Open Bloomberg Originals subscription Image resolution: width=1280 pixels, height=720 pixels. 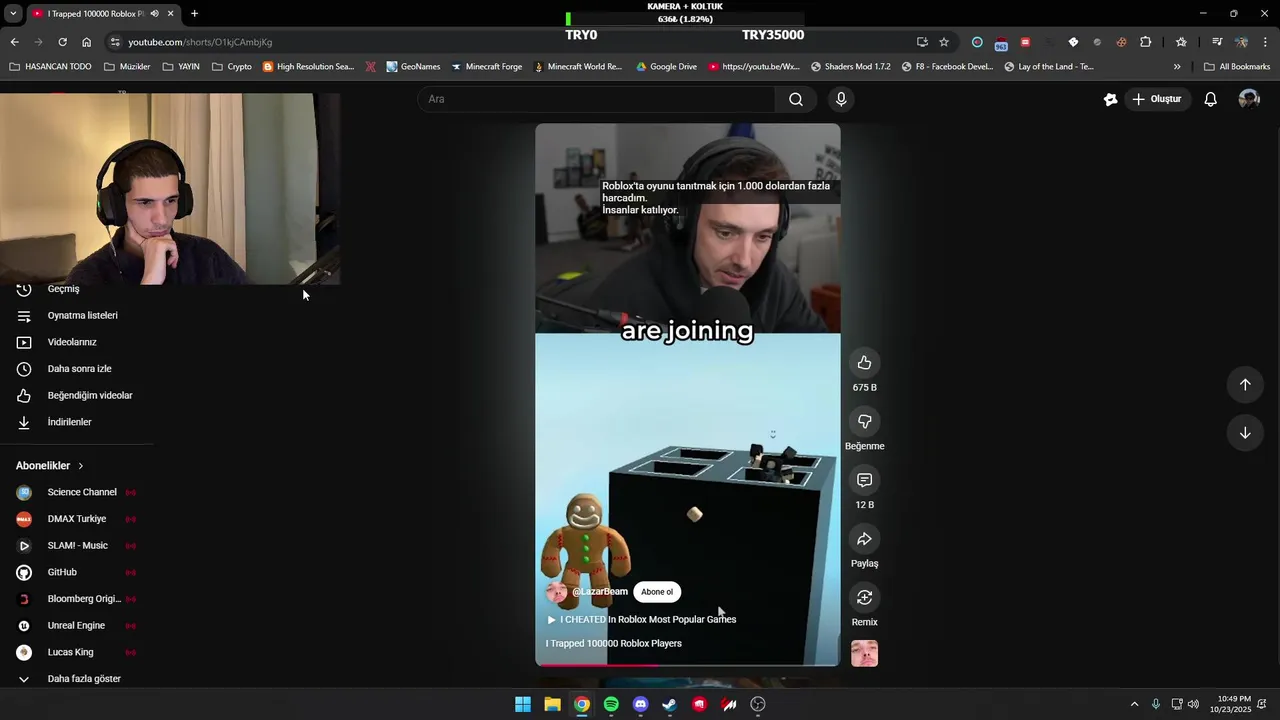pos(84,599)
